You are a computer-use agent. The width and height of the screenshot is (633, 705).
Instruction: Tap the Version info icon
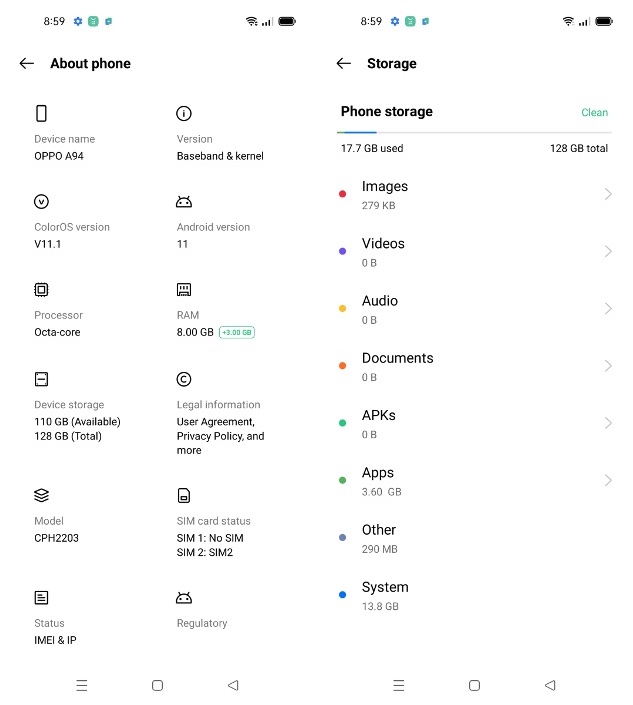(x=184, y=113)
